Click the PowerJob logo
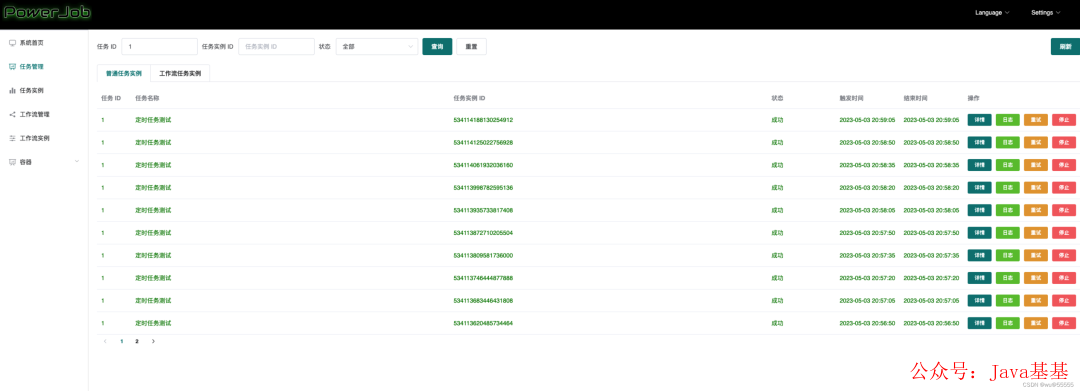 [47, 12]
